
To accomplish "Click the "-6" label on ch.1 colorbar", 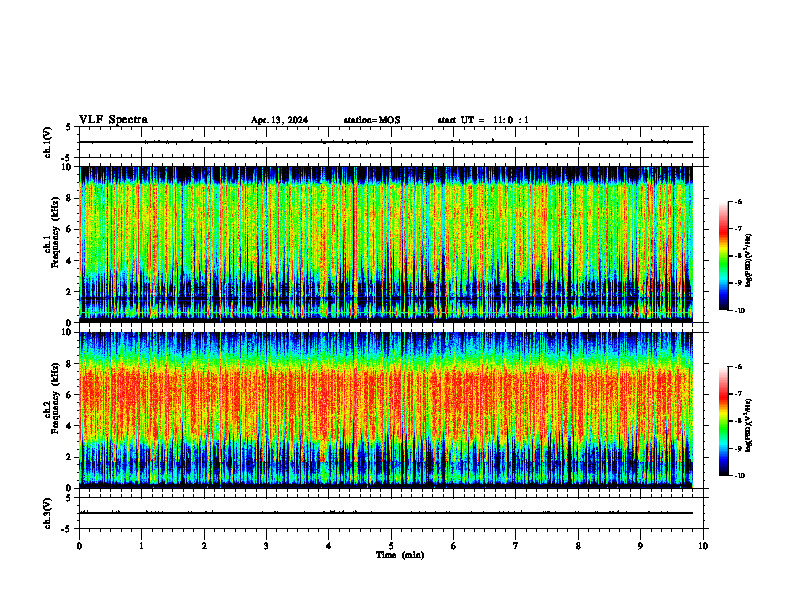I will 738,201.
